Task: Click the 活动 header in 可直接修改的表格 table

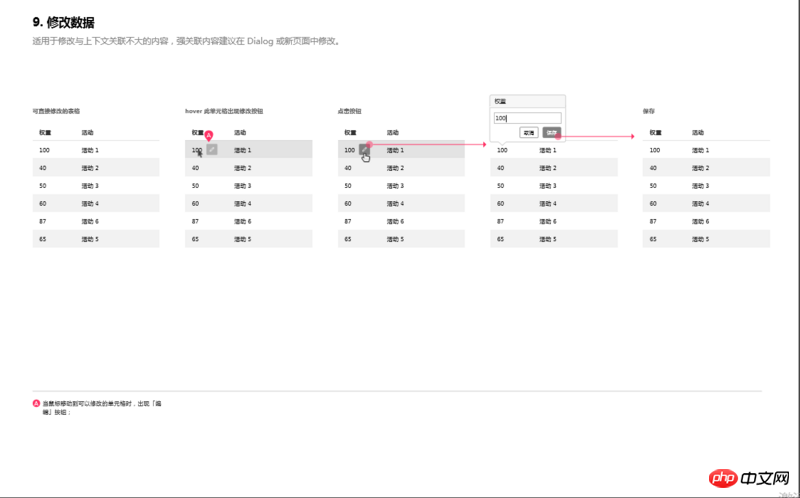Action: [87, 133]
